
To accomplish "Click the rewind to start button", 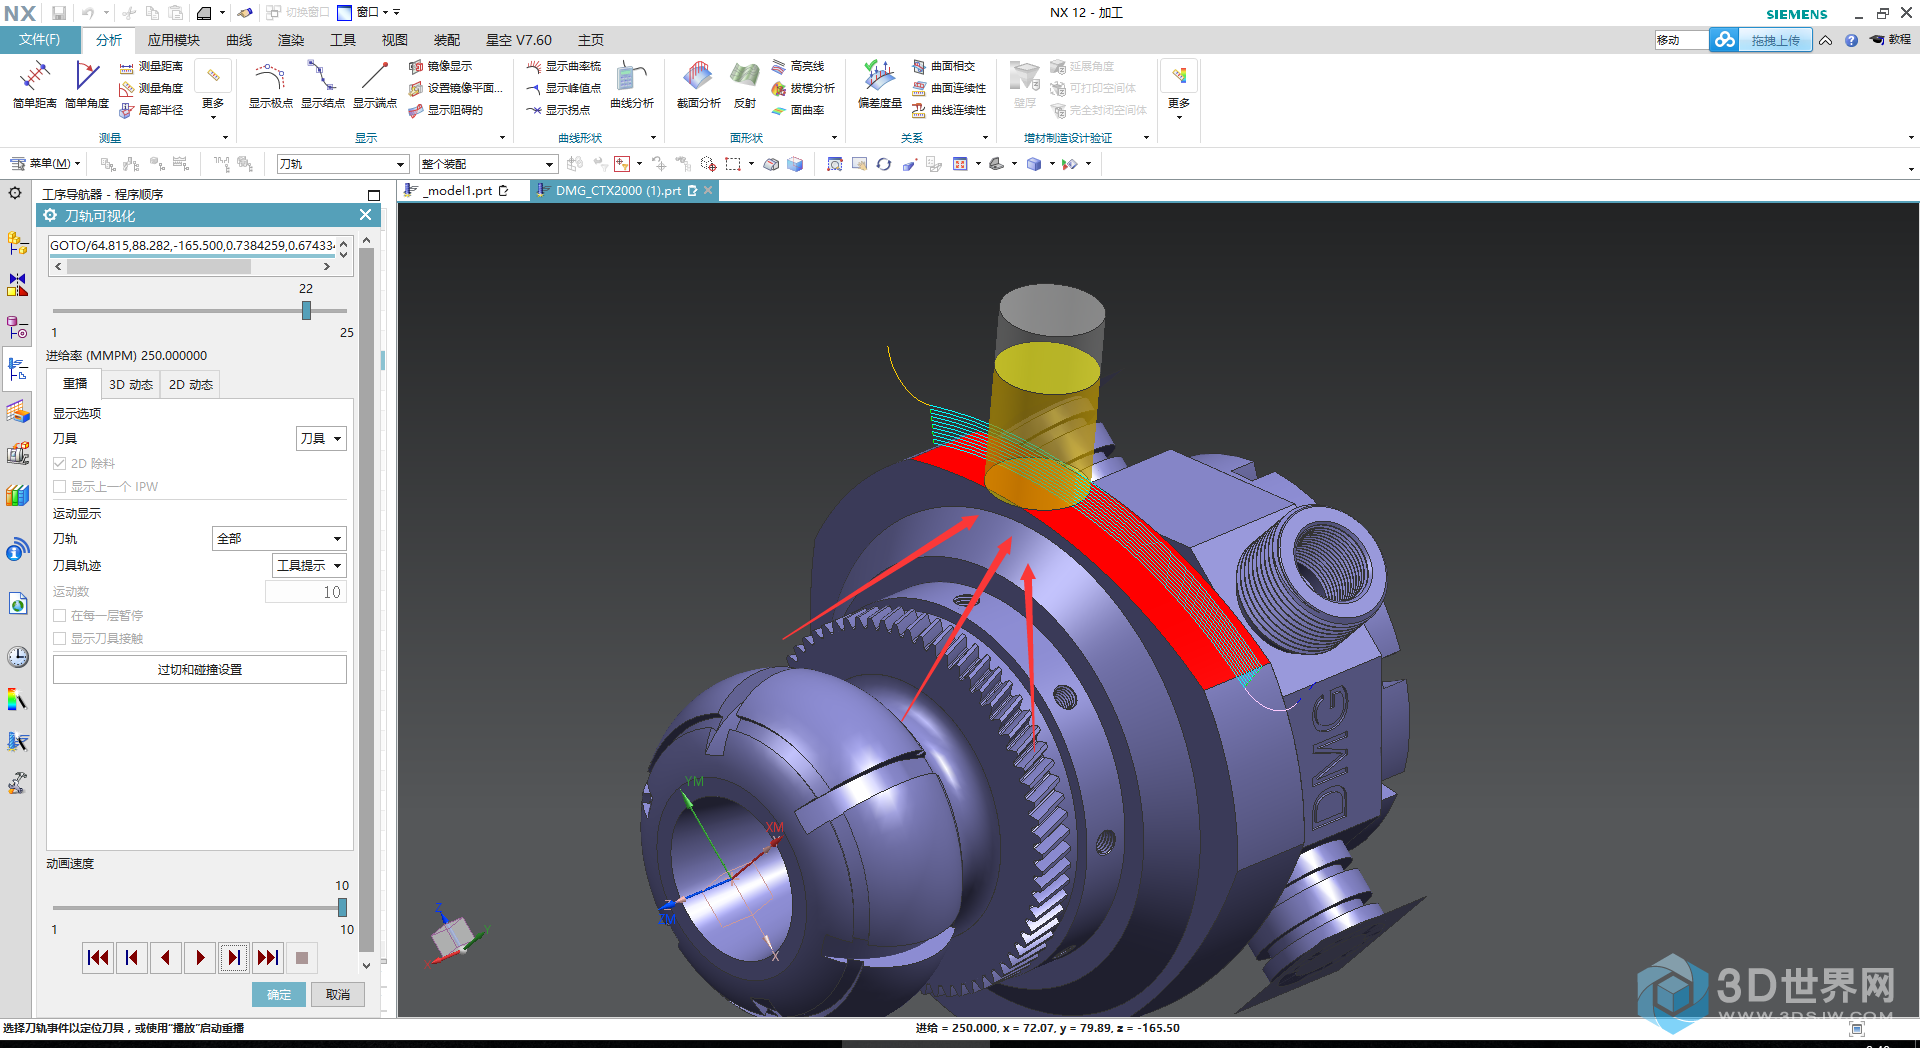I will point(98,958).
